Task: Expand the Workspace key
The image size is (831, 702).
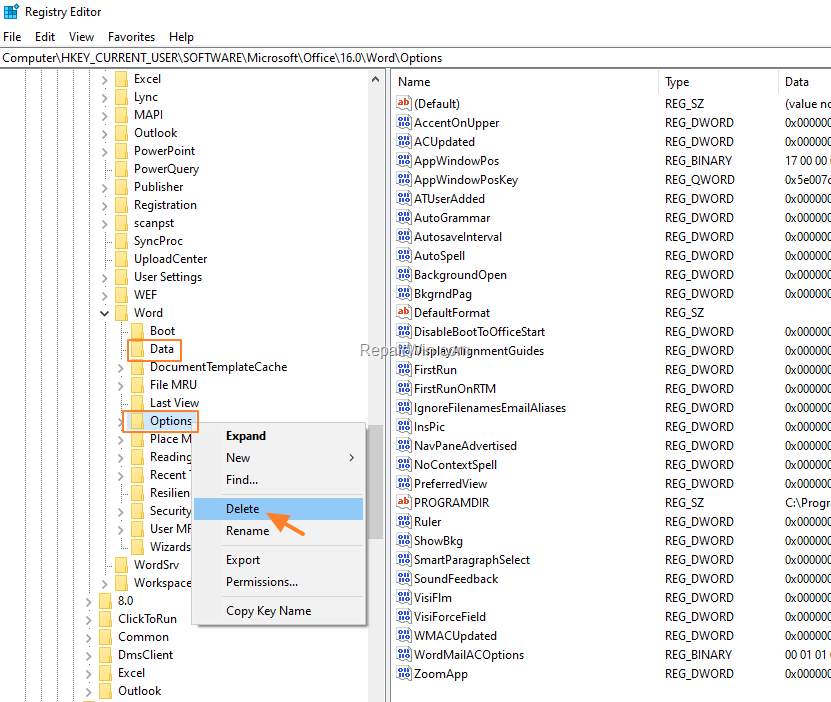Action: tap(104, 584)
